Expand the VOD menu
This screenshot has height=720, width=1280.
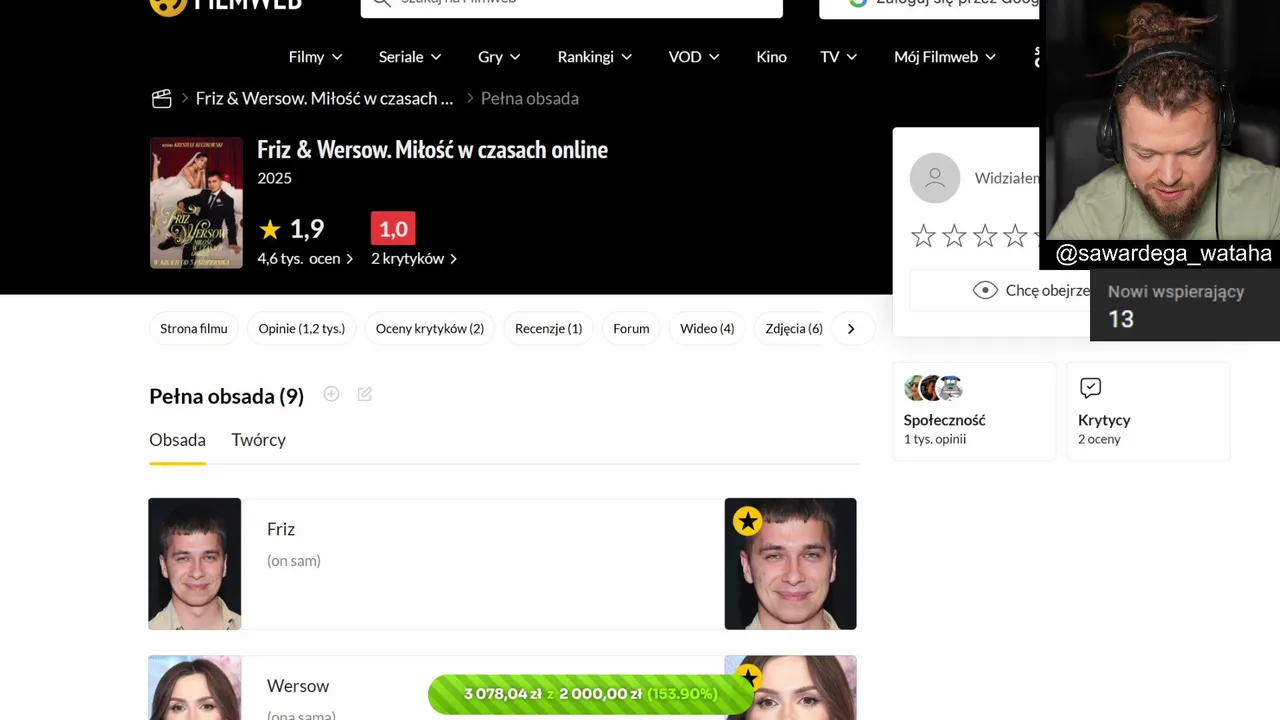(x=694, y=57)
